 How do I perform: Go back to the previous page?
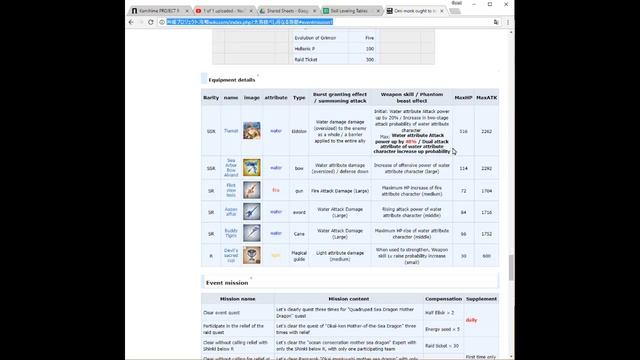[131, 22]
